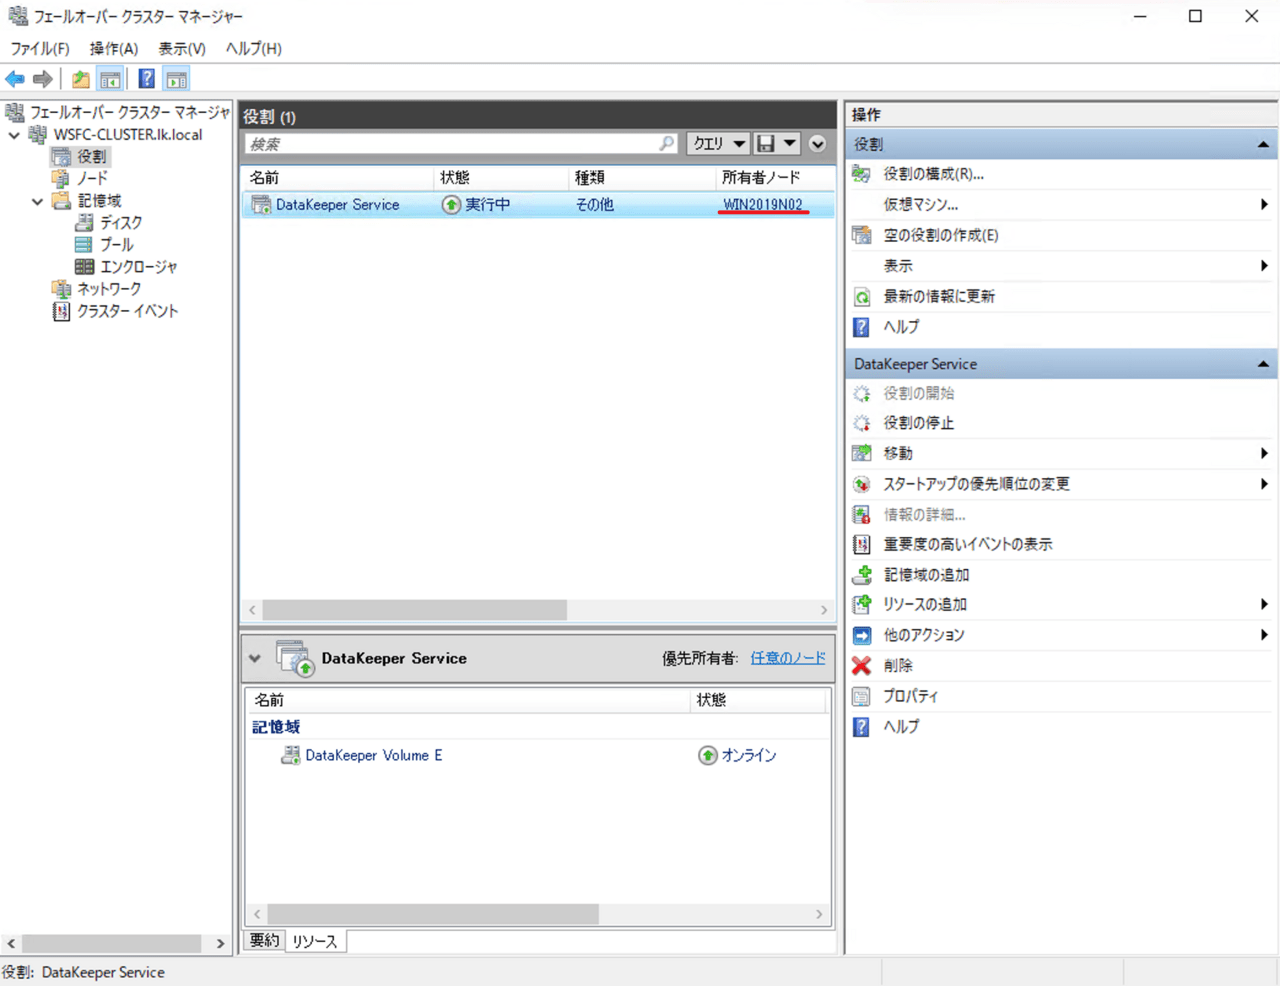Click the 役割の停止 icon
1280x986 pixels.
point(861,423)
